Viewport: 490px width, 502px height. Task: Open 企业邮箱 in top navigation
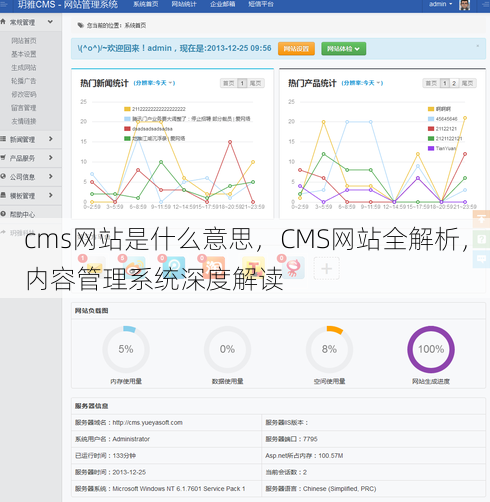[x=223, y=4]
